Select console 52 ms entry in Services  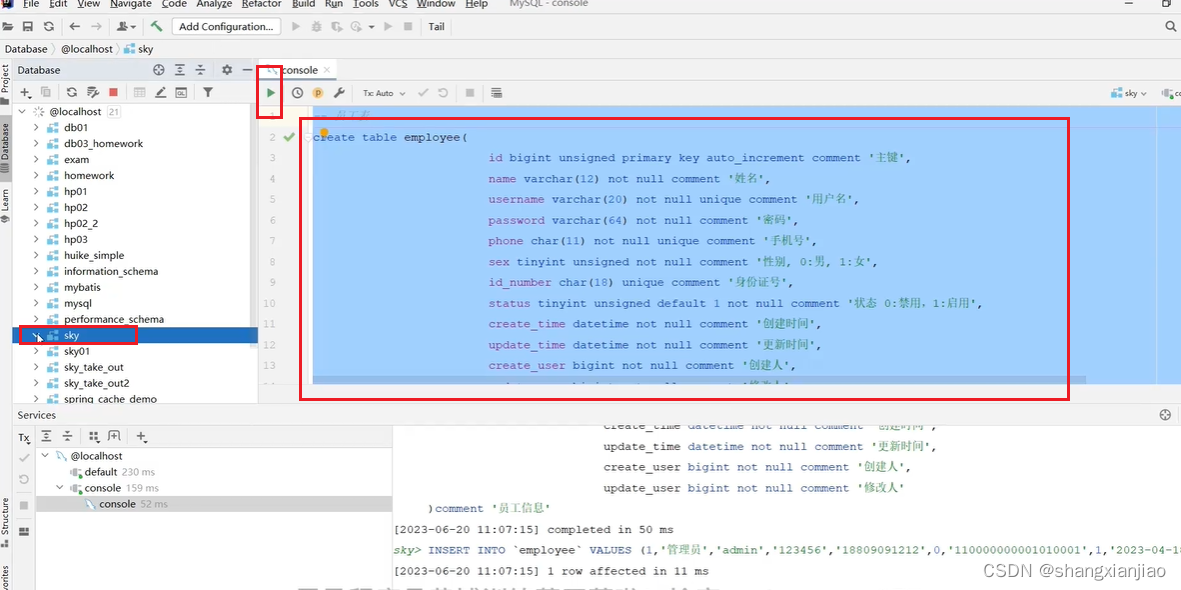(x=215, y=504)
